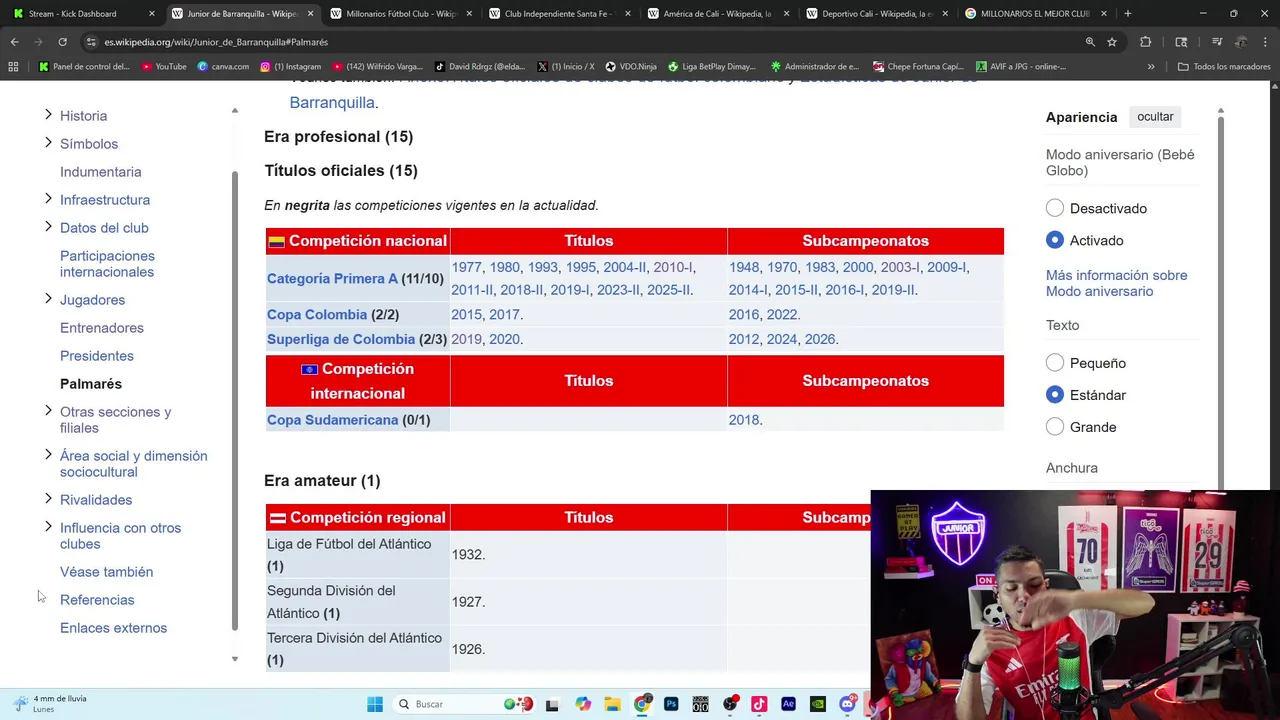Set text size to Estándar
Image resolution: width=1280 pixels, height=720 pixels.
click(1055, 395)
